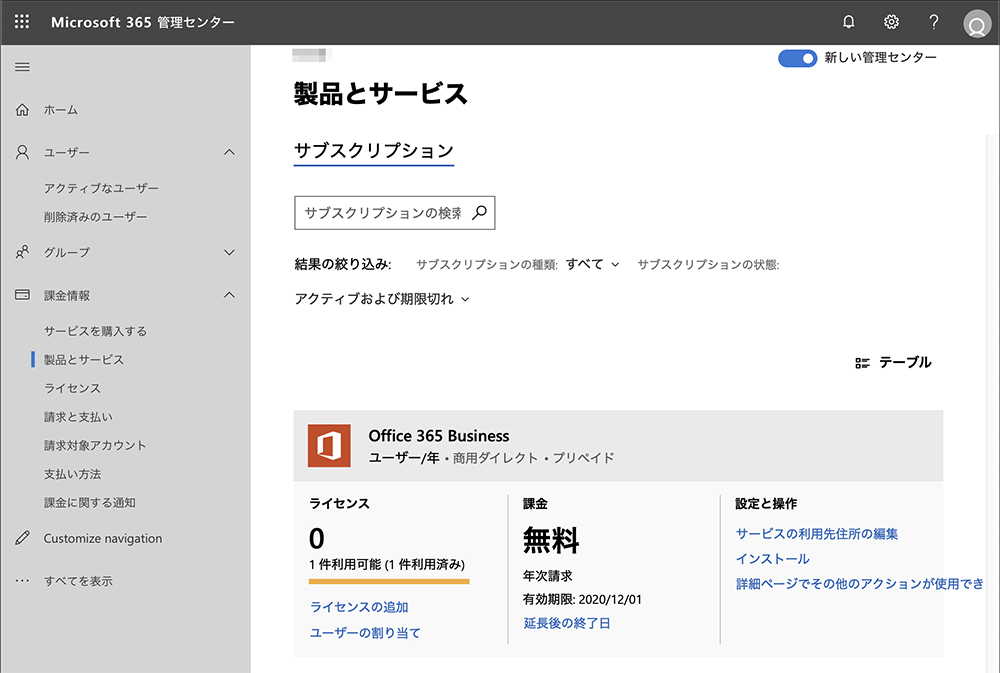The height and width of the screenshot is (673, 1000).
Task: Click the ホーム house icon
Action: [22, 110]
